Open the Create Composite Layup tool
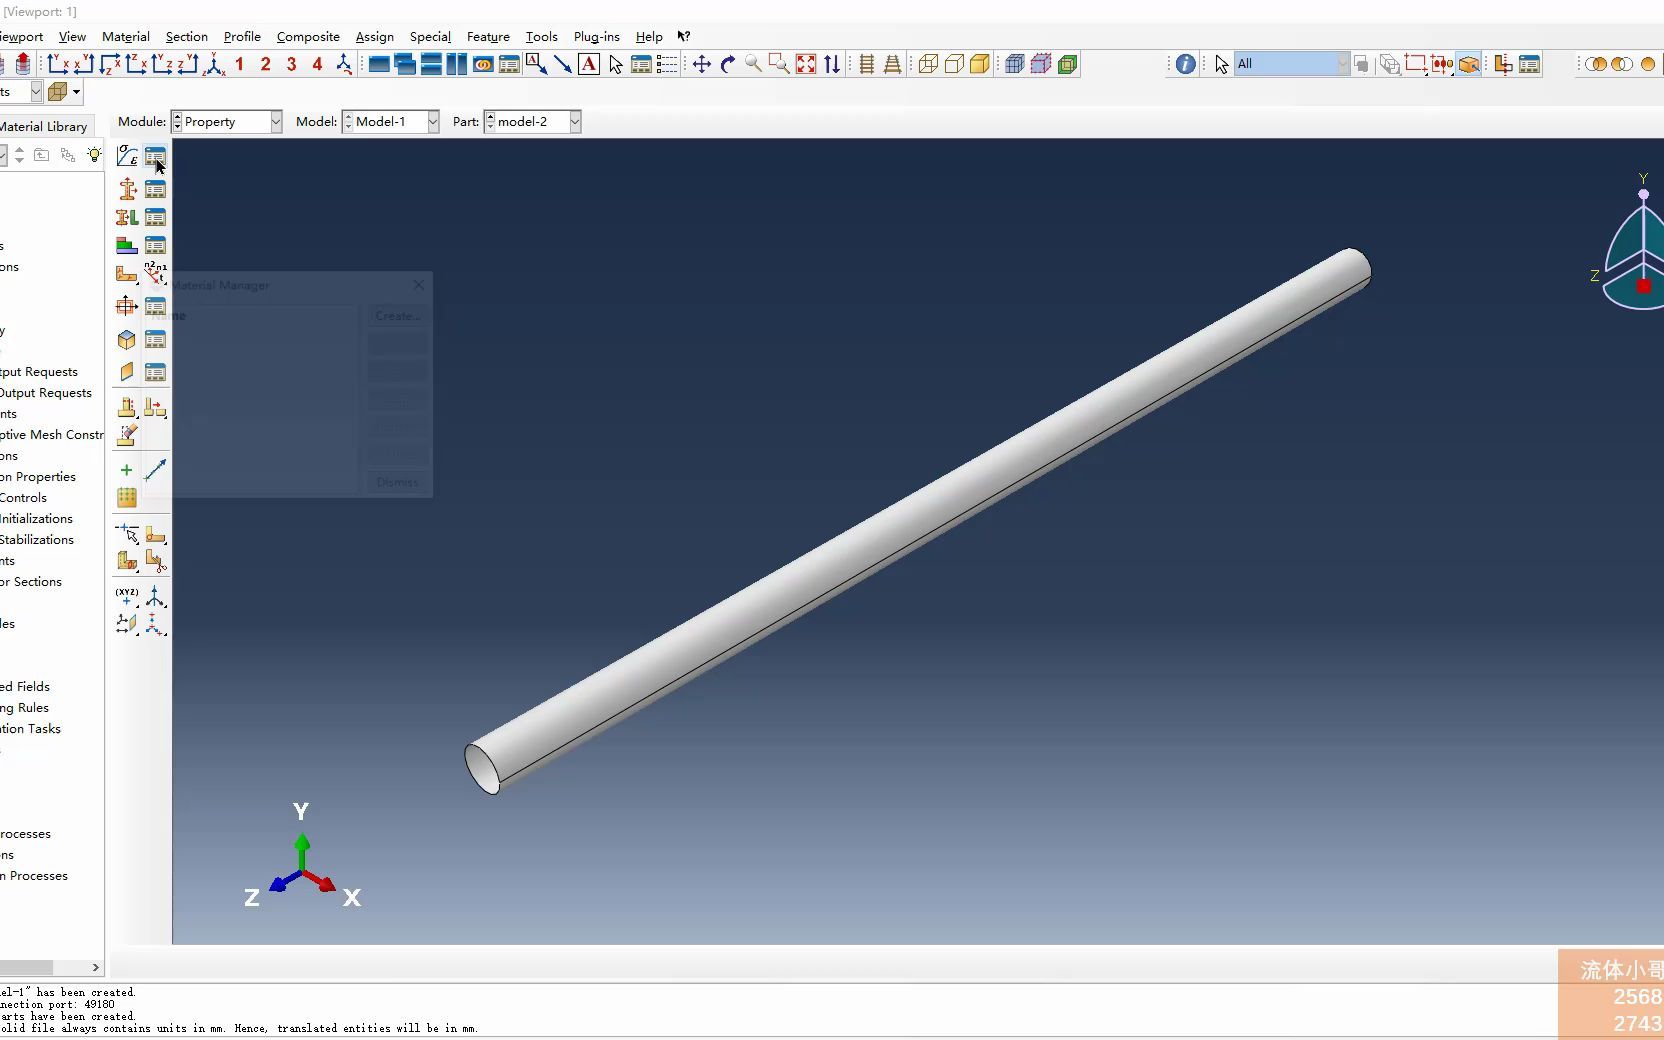1664x1040 pixels. (x=126, y=246)
